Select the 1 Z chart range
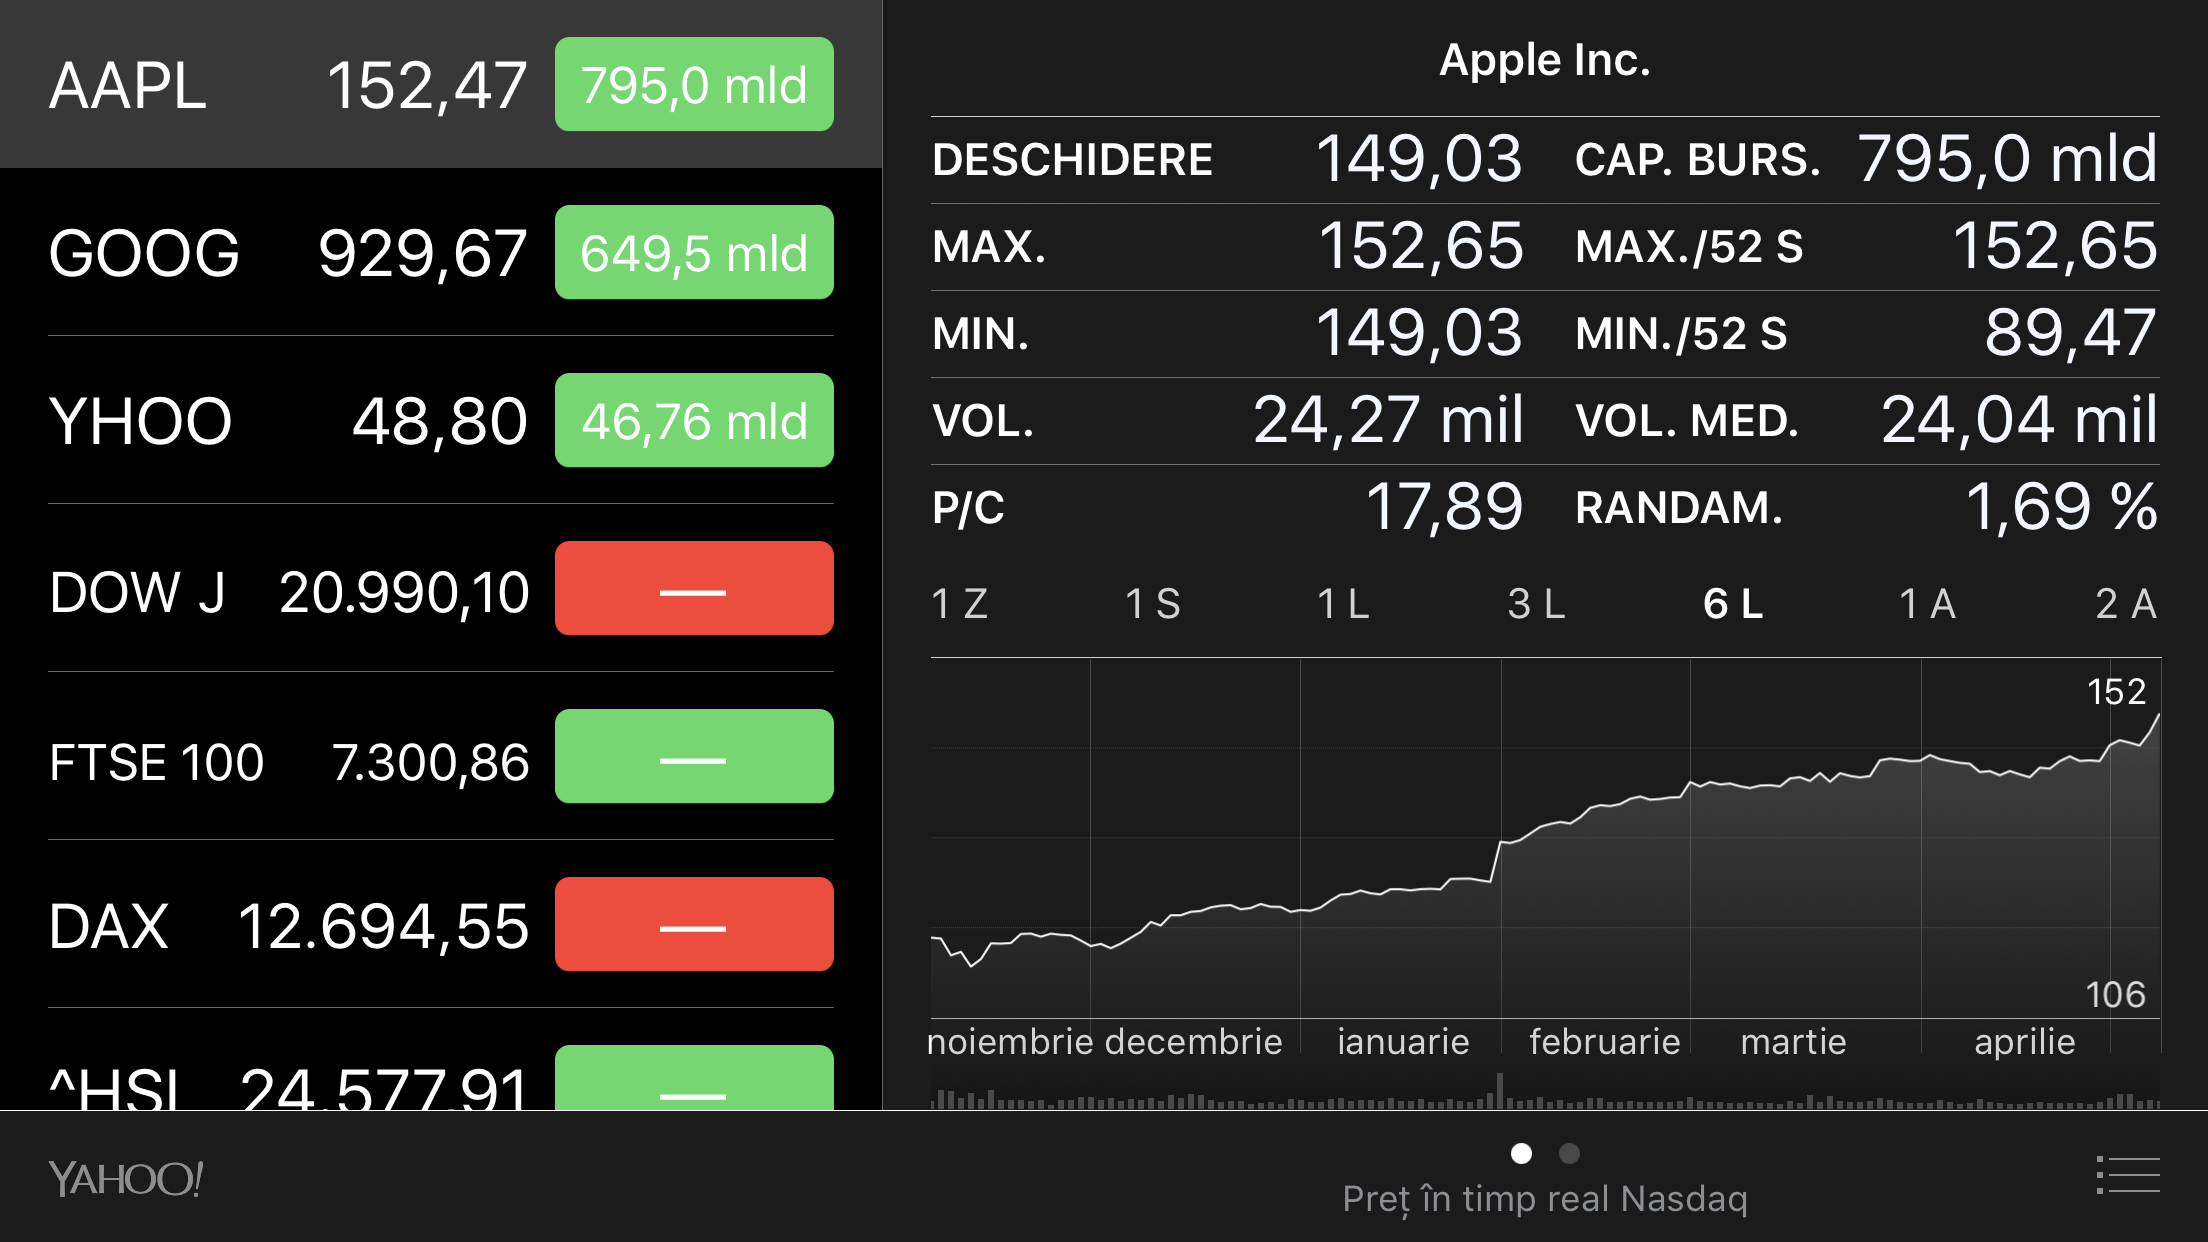 pyautogui.click(x=959, y=603)
